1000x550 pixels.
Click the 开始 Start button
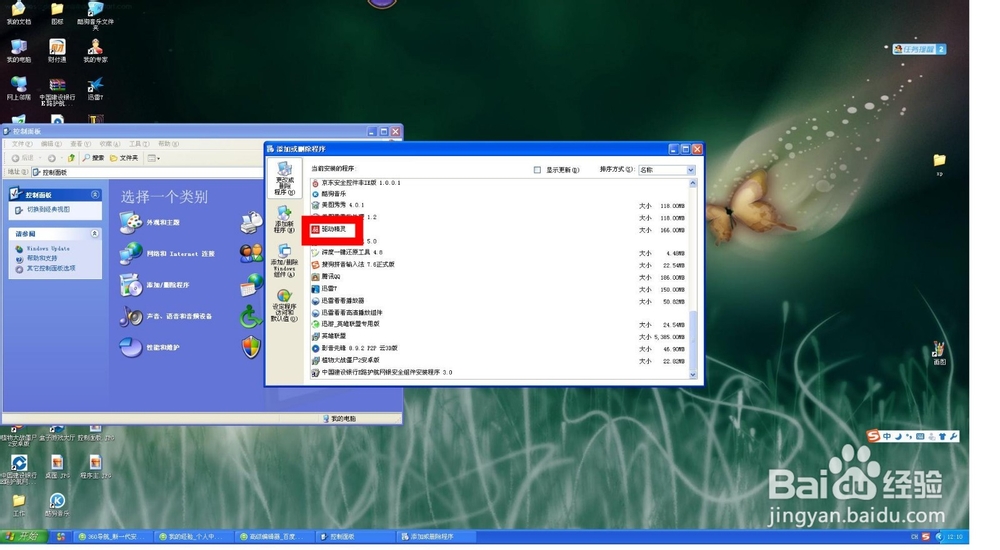click(23, 537)
